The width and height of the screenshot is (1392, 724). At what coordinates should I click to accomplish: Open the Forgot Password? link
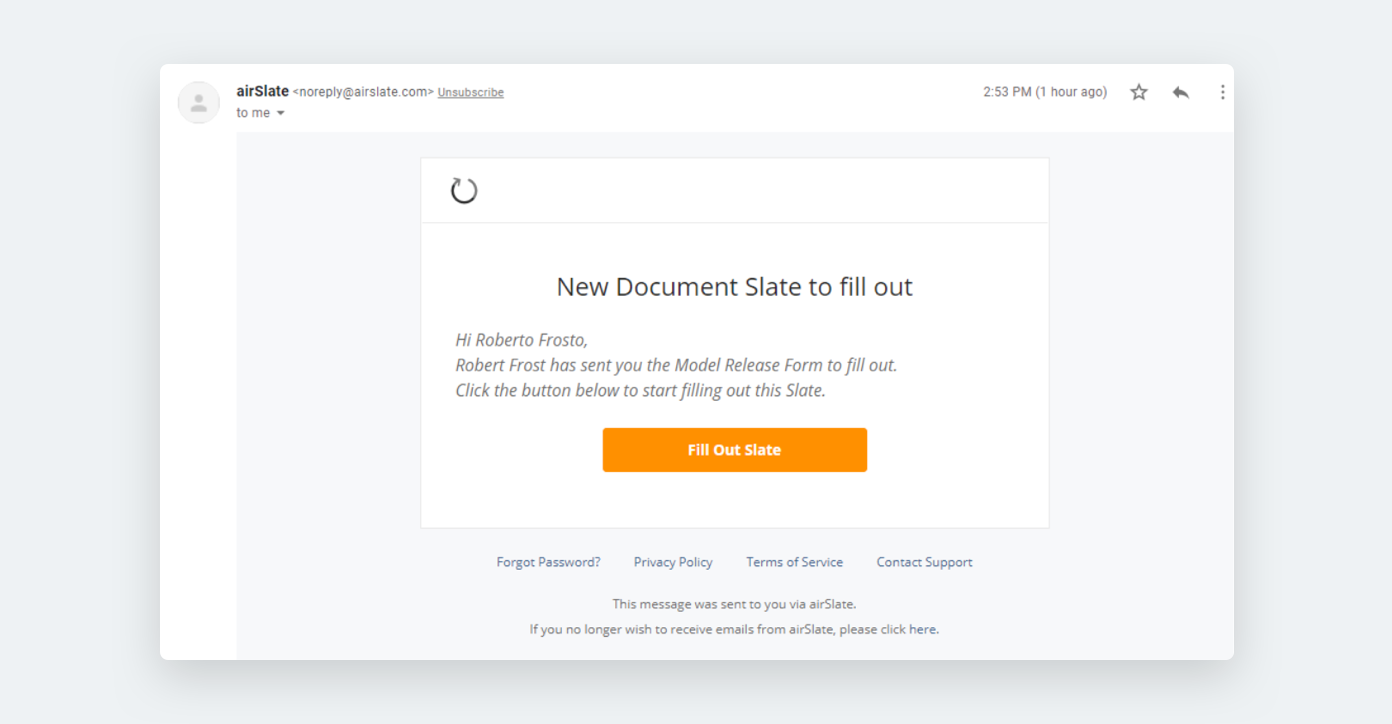coord(548,562)
